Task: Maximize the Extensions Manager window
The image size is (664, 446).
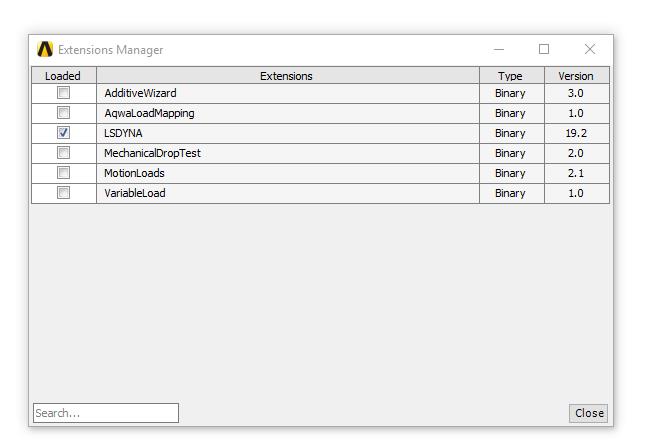Action: coord(544,49)
